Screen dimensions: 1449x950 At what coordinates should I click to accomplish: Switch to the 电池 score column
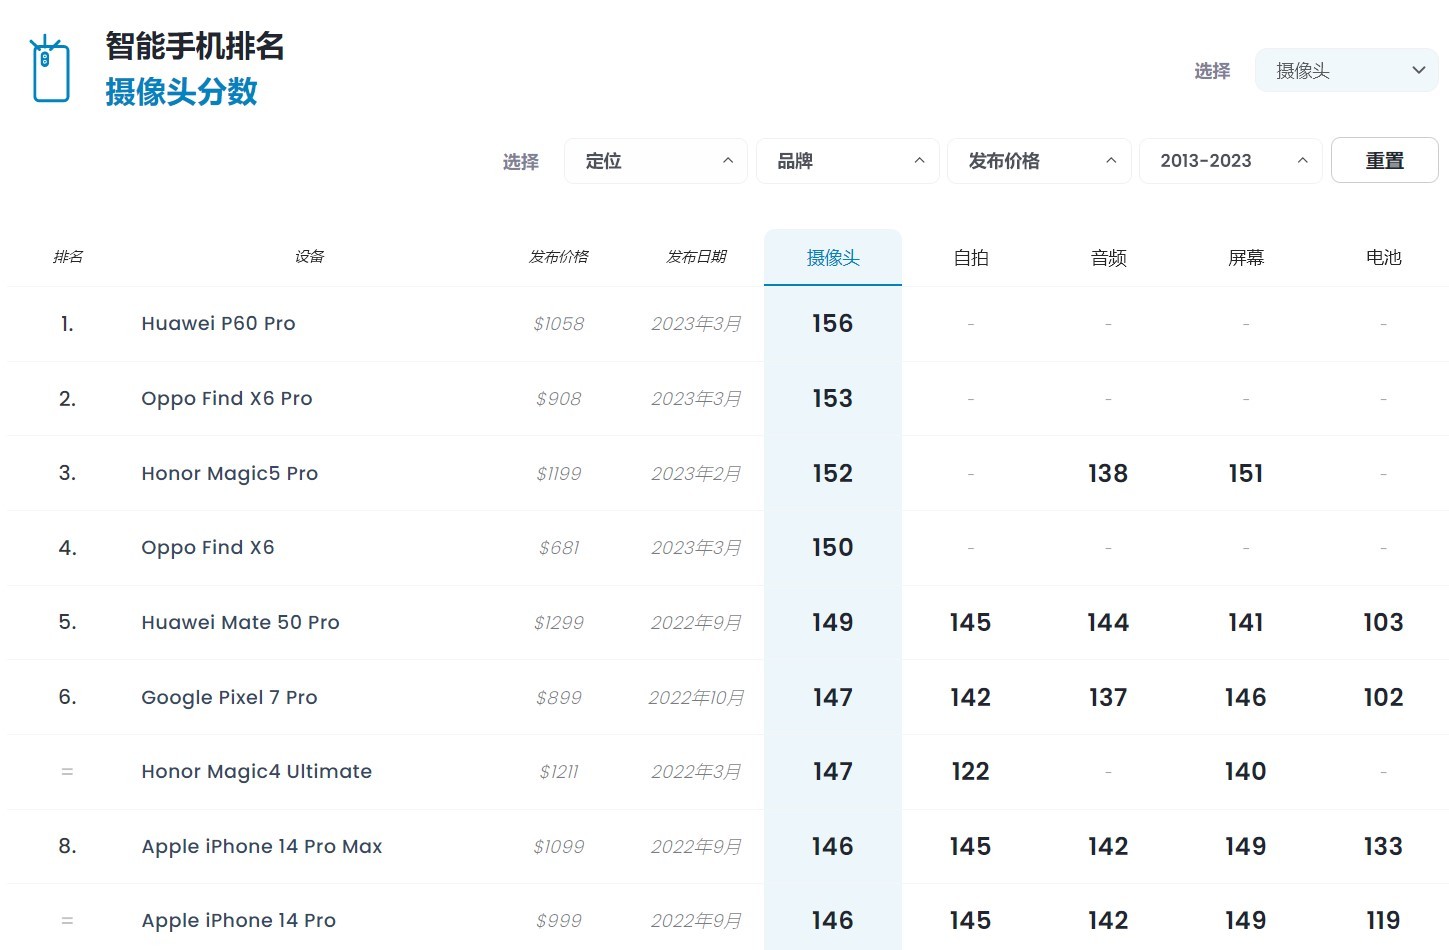[1384, 258]
